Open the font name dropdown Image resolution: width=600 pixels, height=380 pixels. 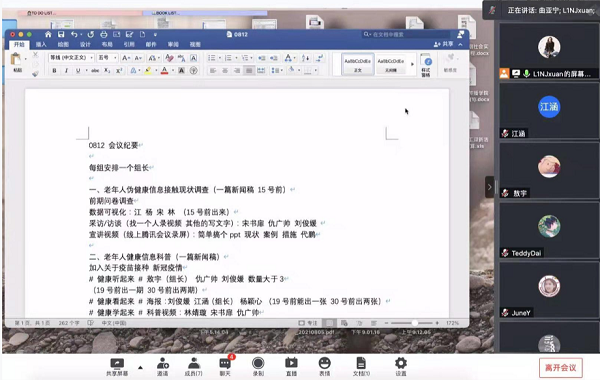(71, 58)
